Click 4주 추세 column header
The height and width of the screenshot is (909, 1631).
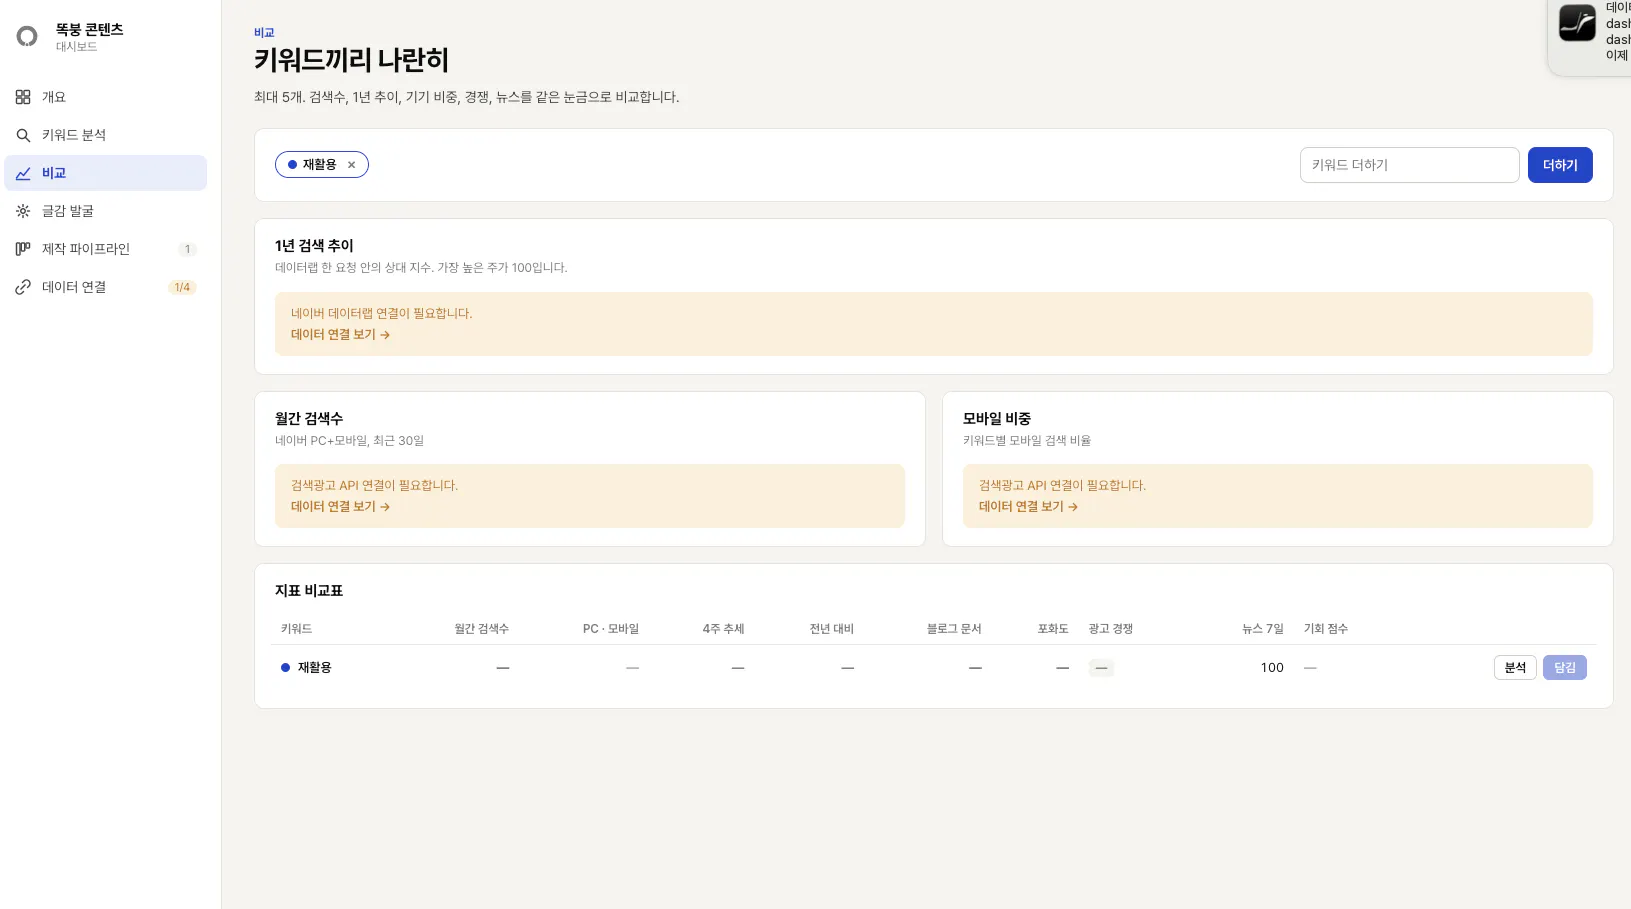(723, 629)
